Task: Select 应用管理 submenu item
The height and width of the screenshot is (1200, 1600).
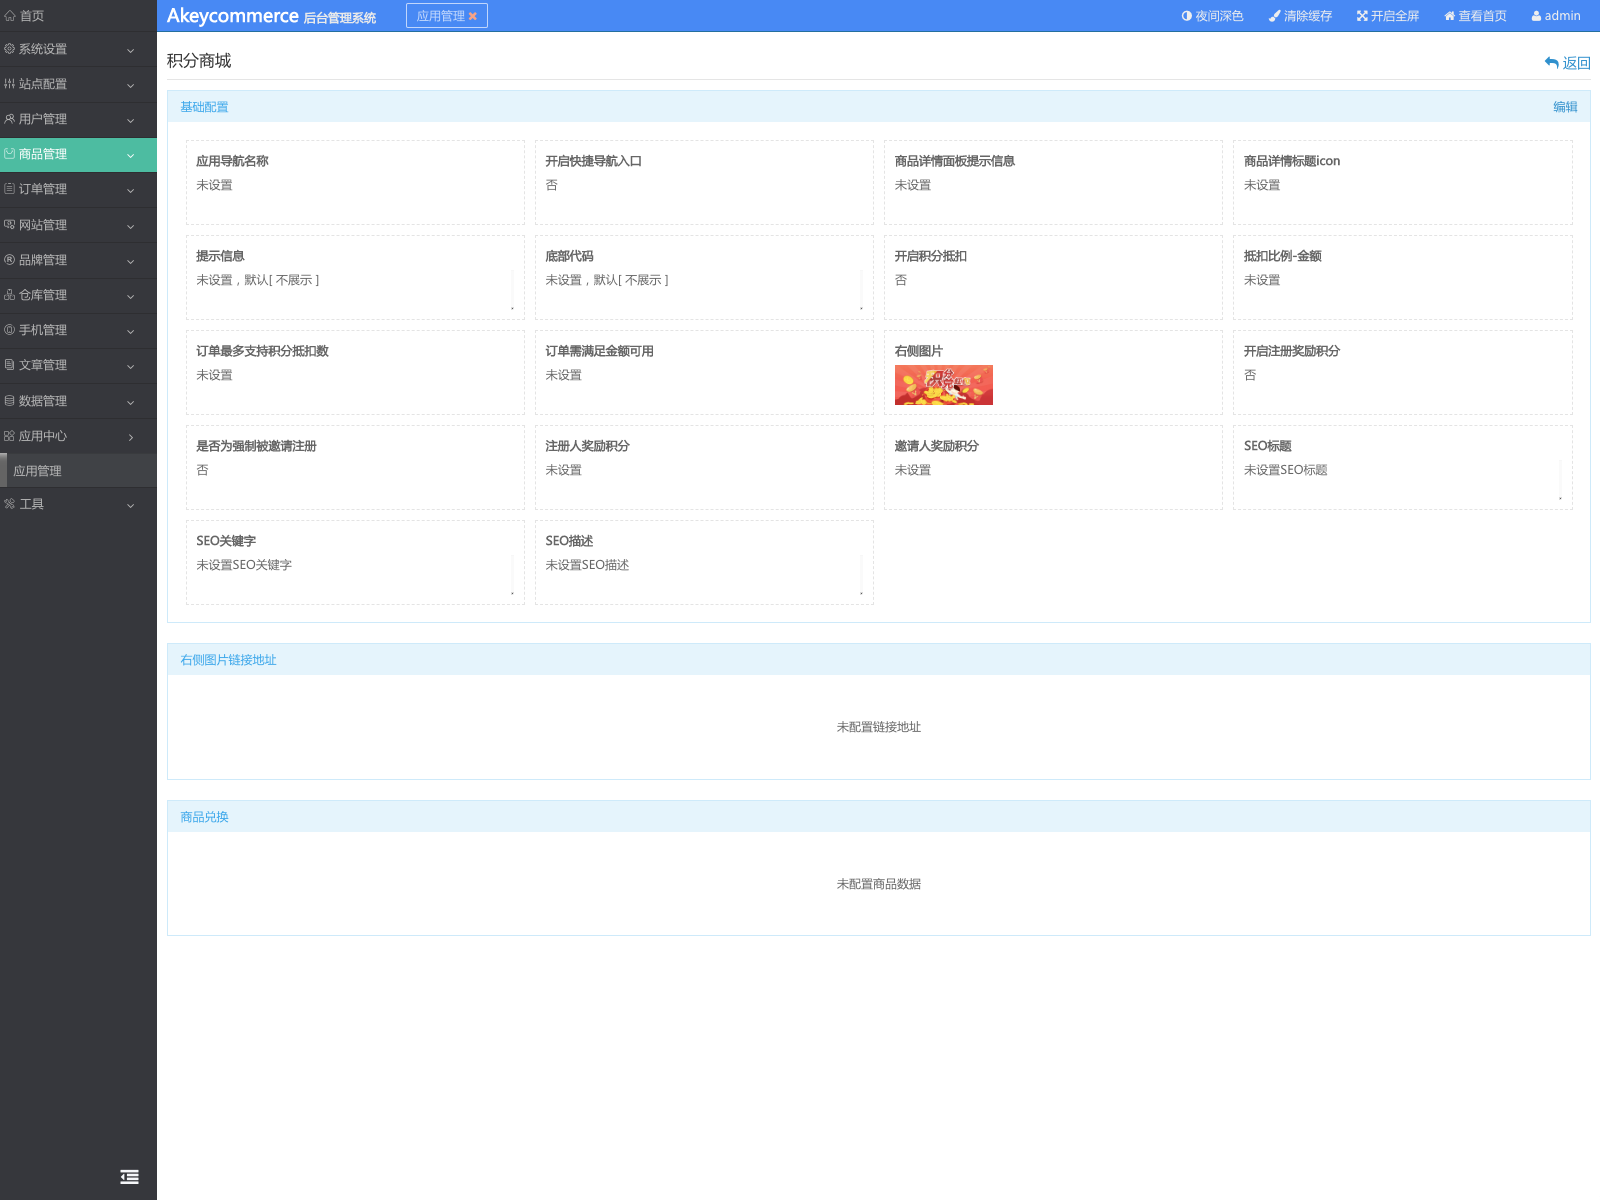Action: tap(38, 471)
